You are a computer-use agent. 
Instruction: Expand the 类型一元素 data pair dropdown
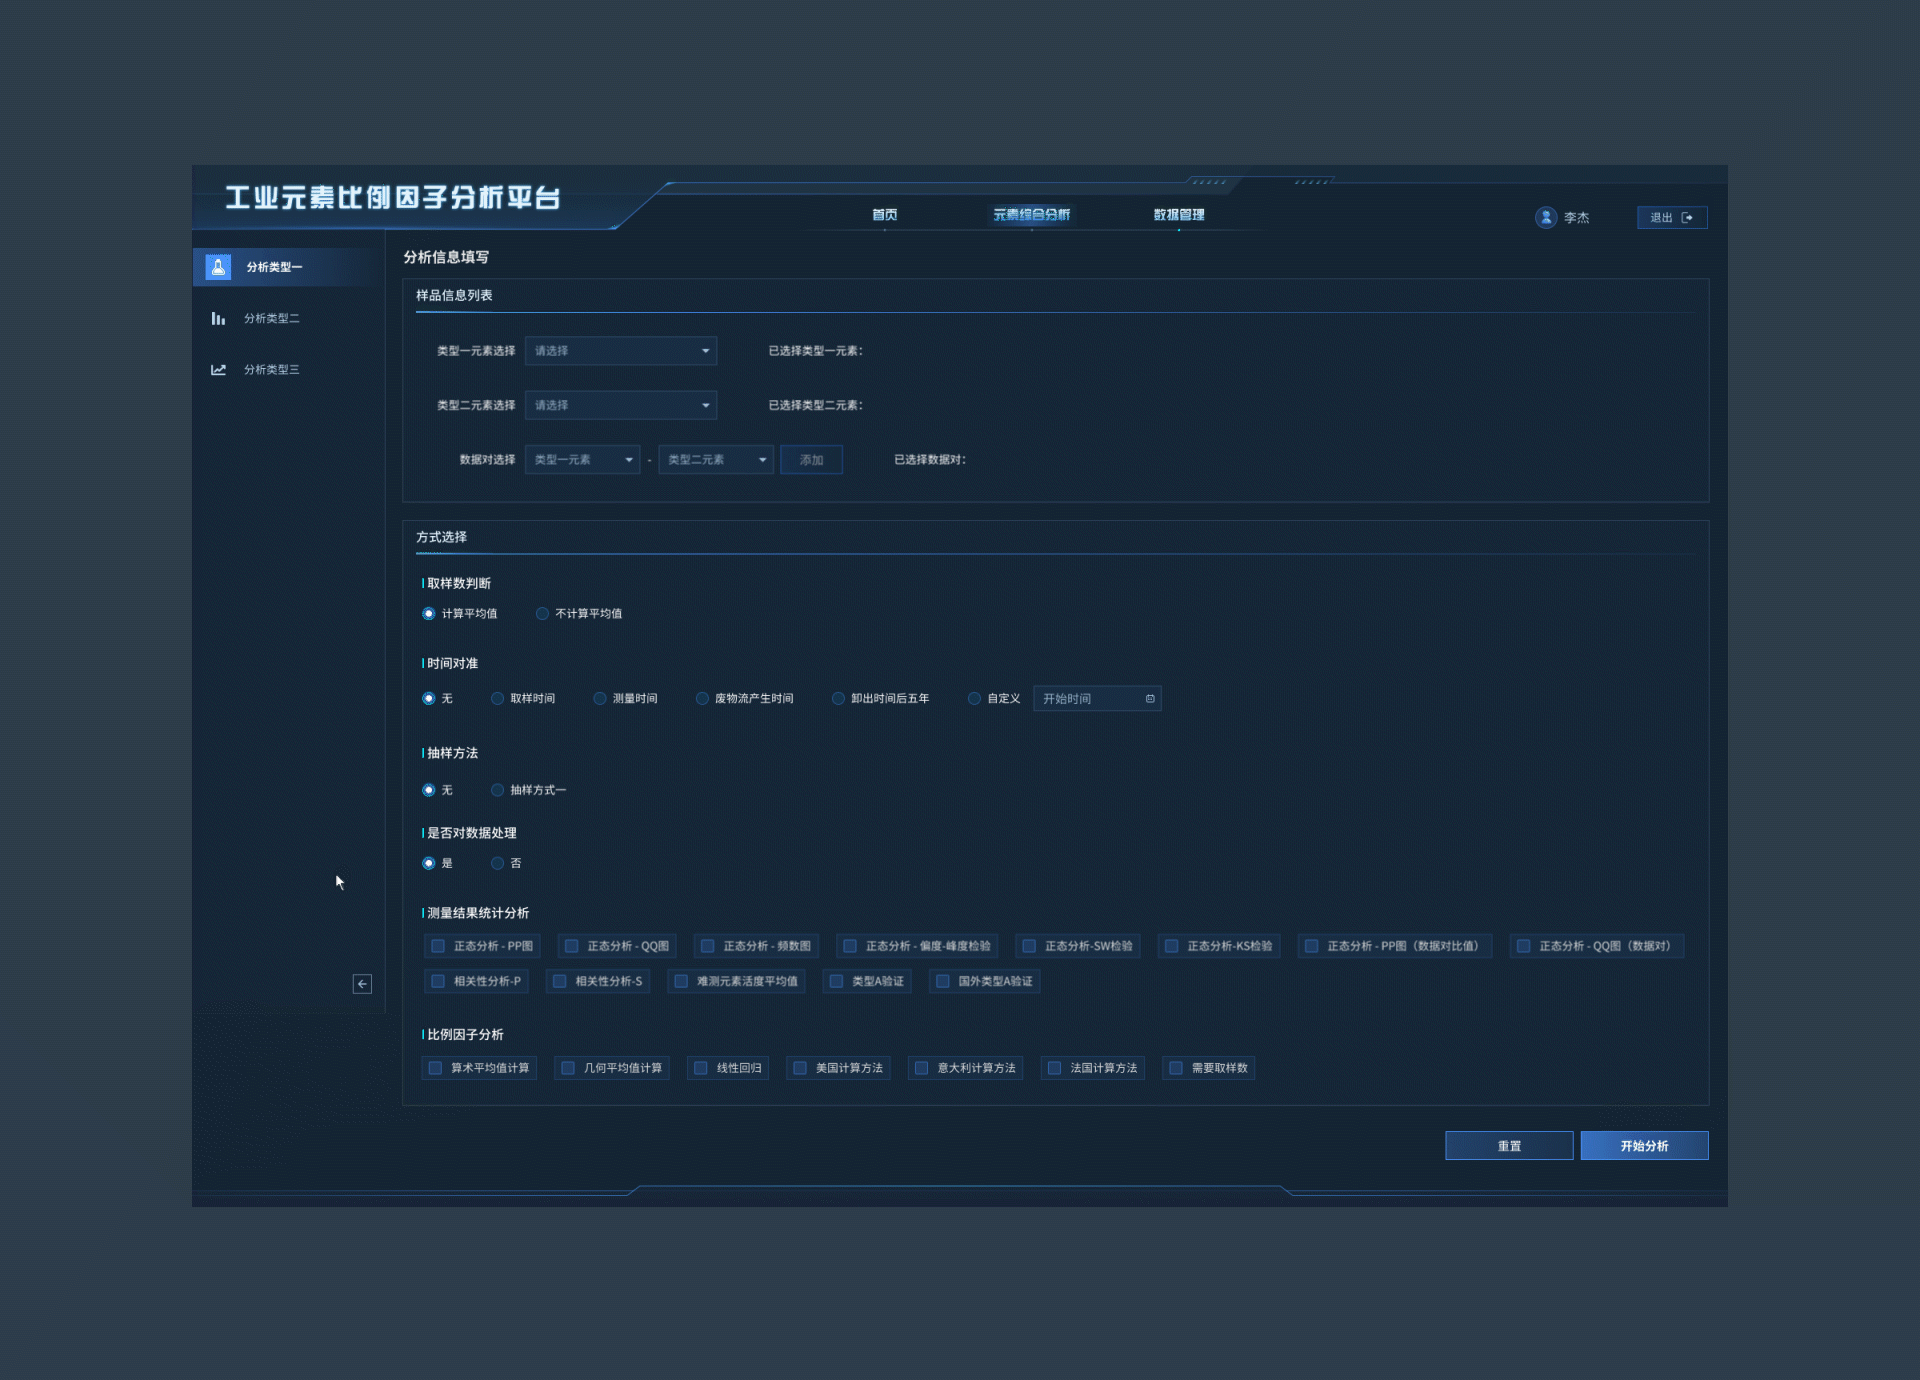pyautogui.click(x=582, y=460)
